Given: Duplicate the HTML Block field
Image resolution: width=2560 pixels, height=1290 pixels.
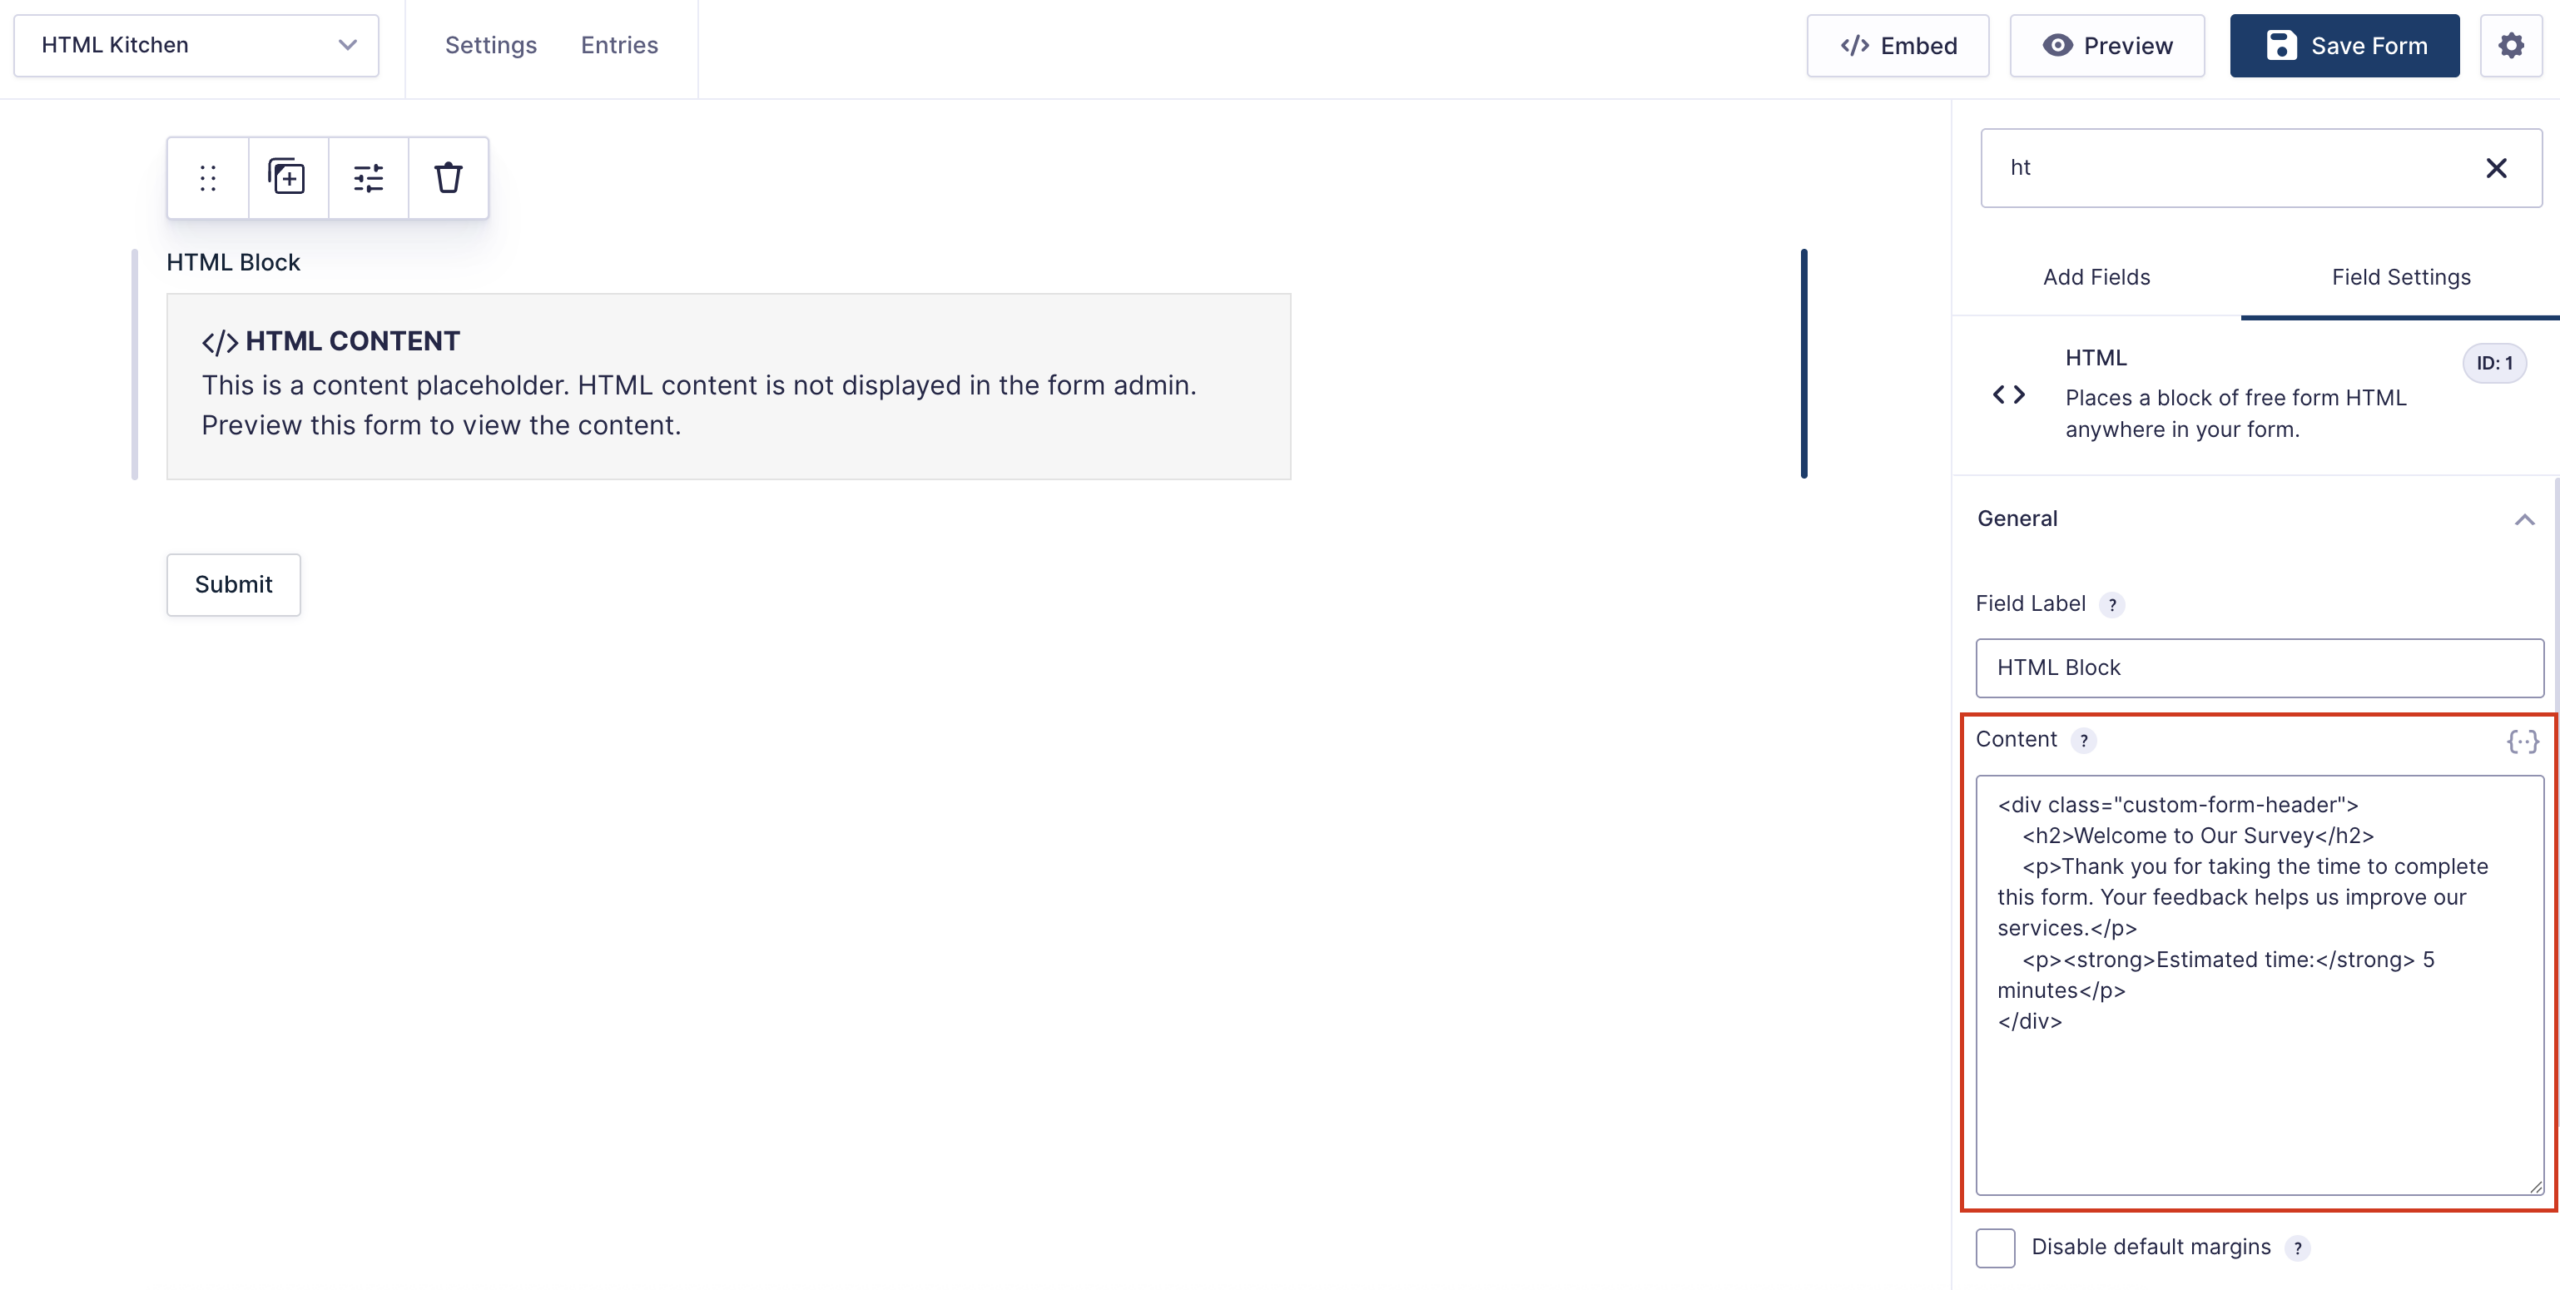Looking at the screenshot, I should (287, 178).
